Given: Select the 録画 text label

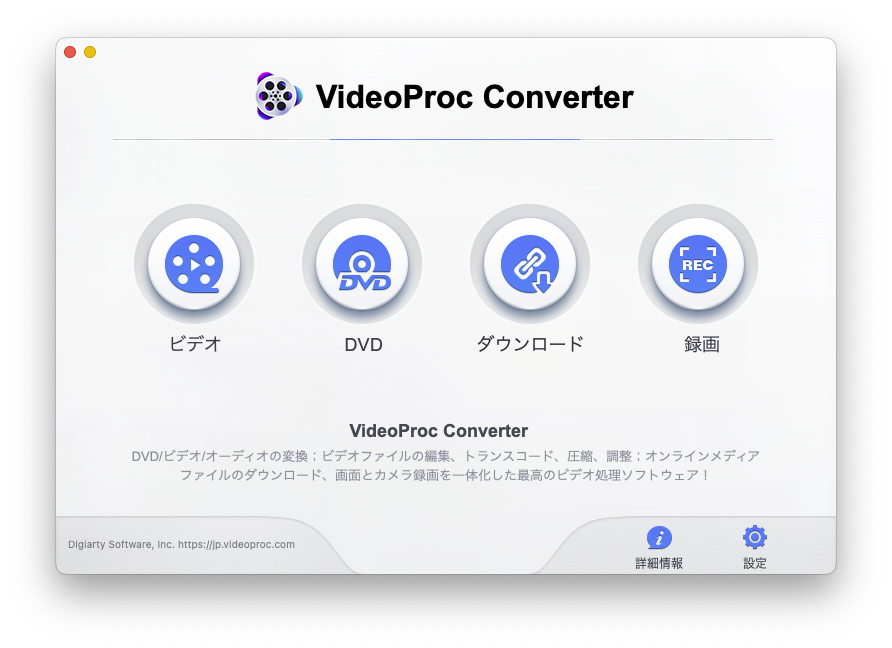Looking at the screenshot, I should 702,344.
